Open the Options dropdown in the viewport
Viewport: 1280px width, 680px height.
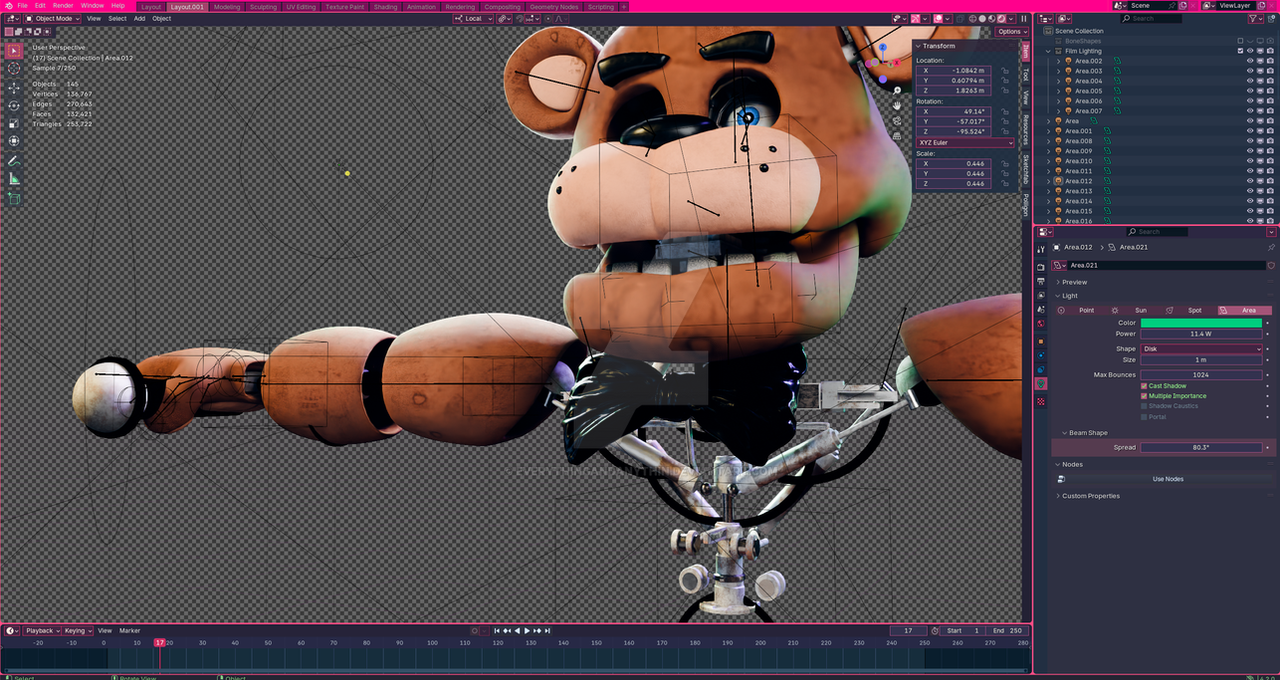pyautogui.click(x=1011, y=32)
